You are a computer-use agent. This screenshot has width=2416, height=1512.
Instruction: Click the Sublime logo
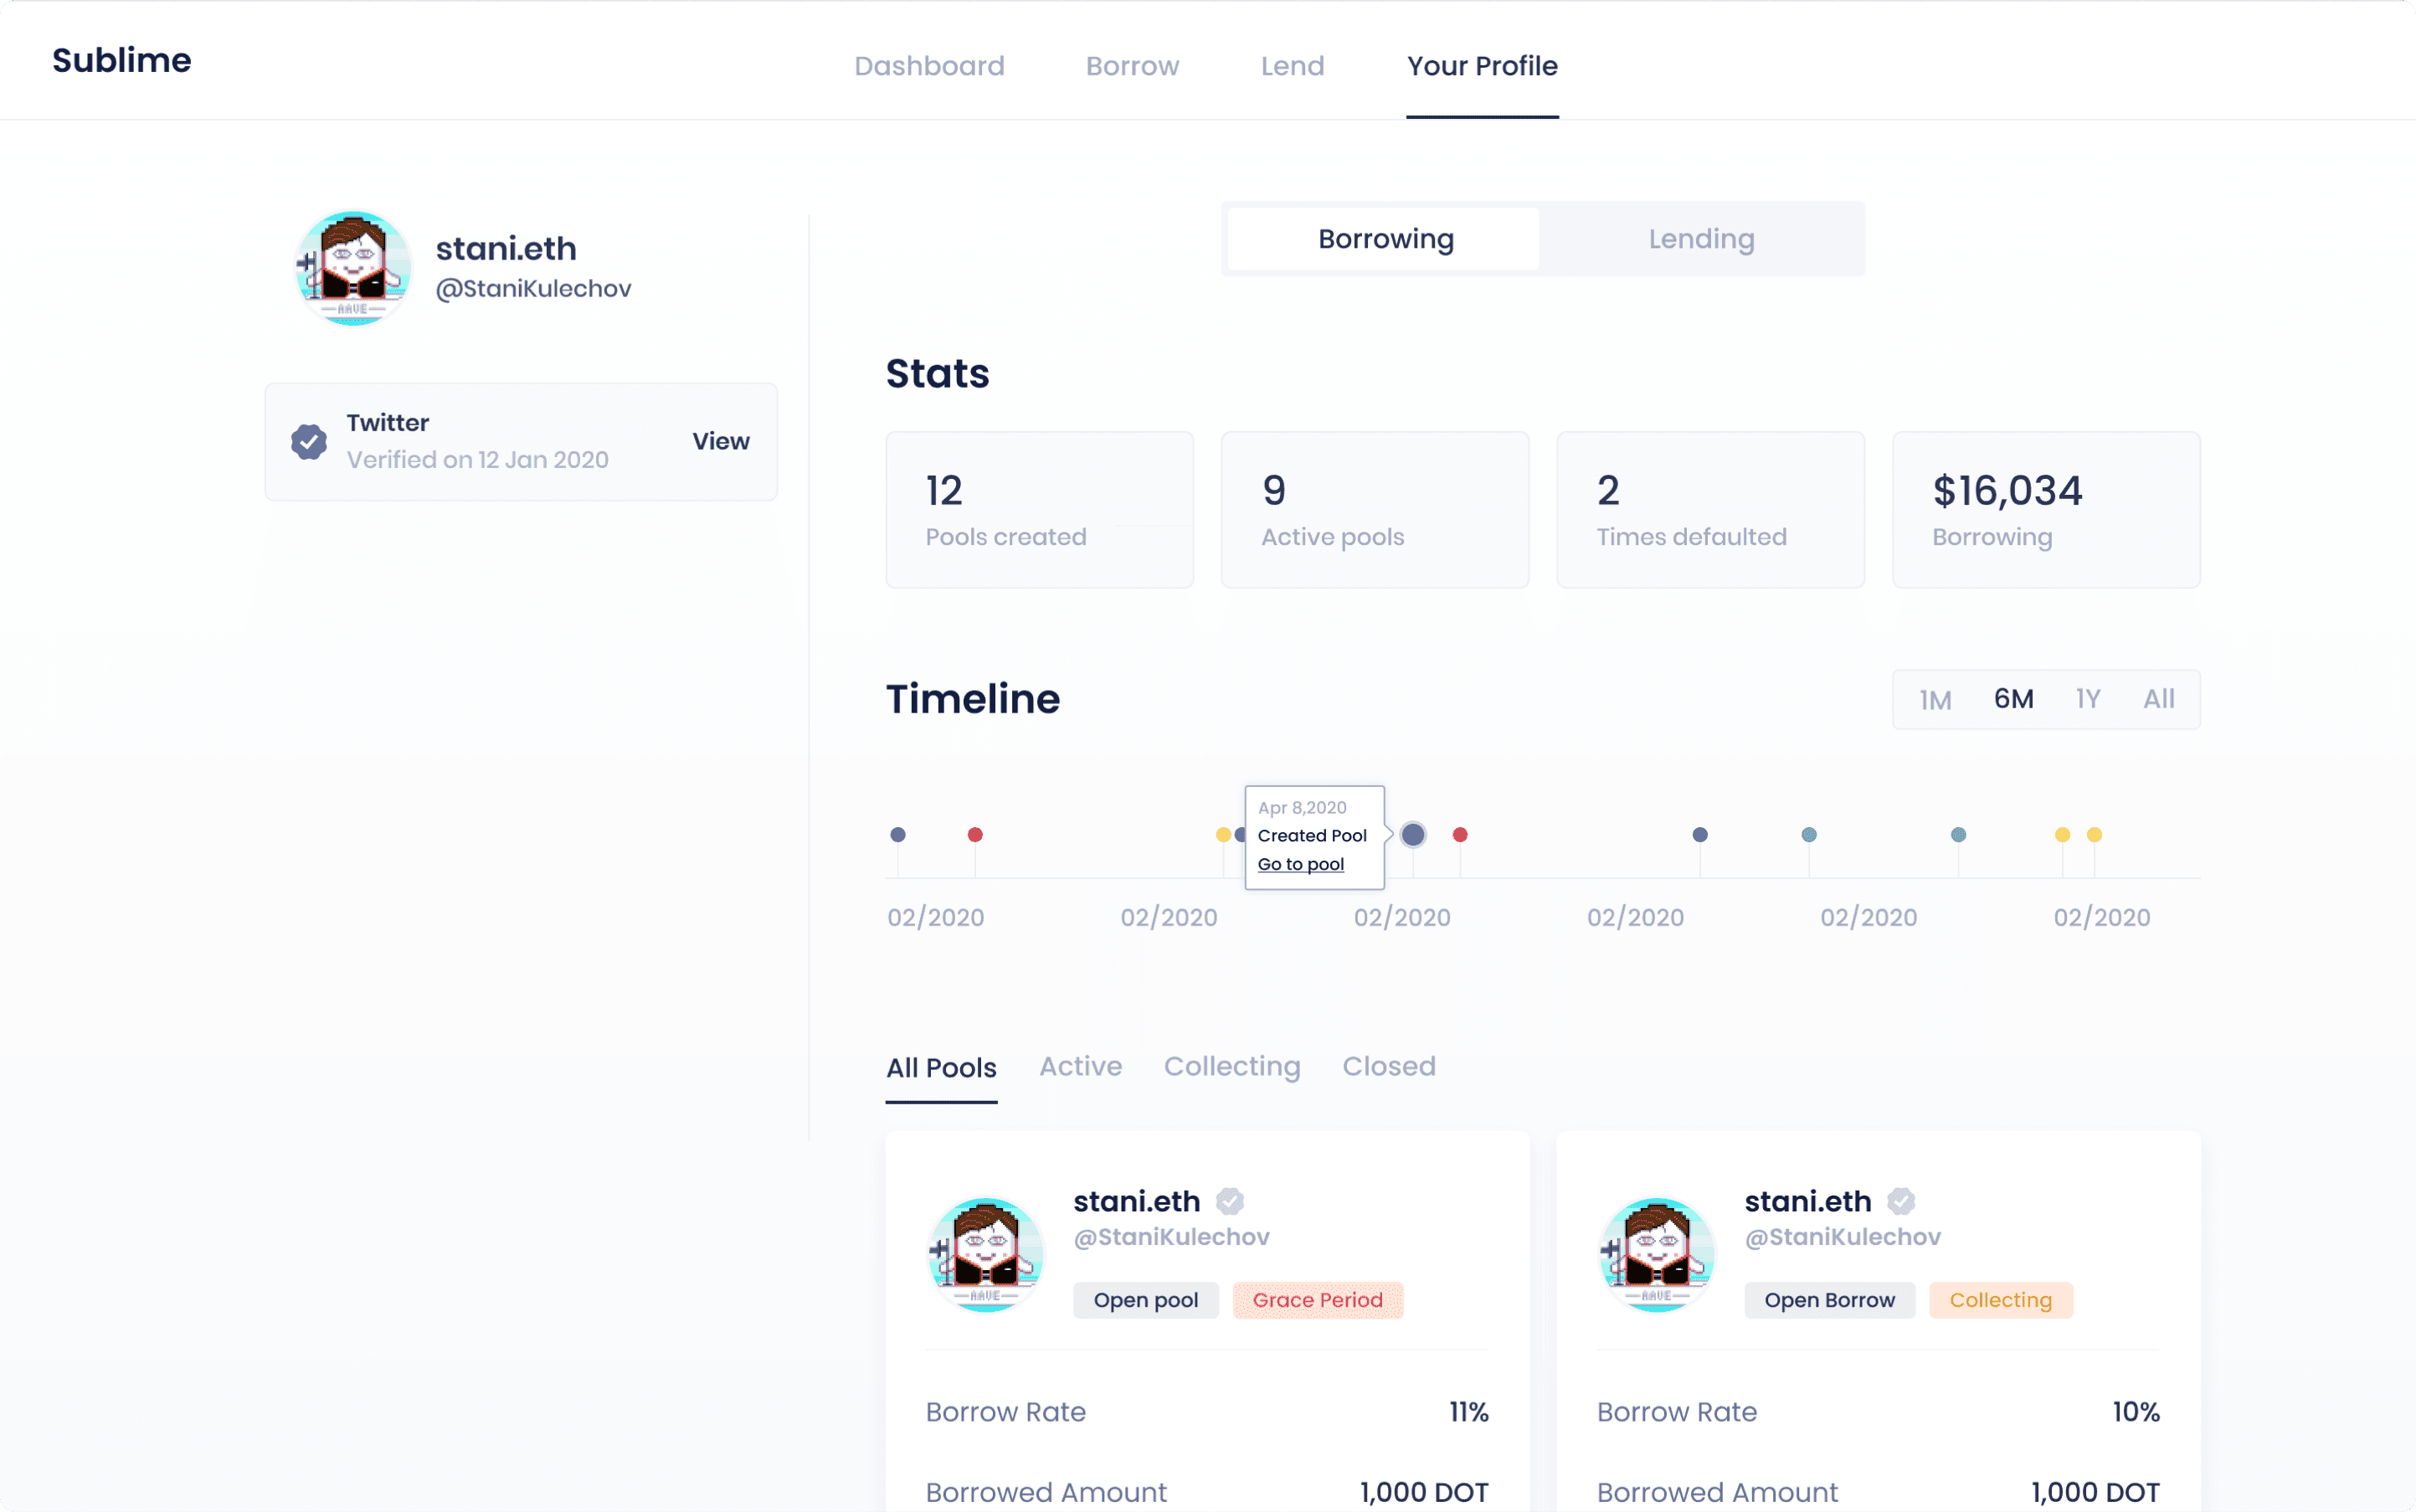tap(121, 60)
